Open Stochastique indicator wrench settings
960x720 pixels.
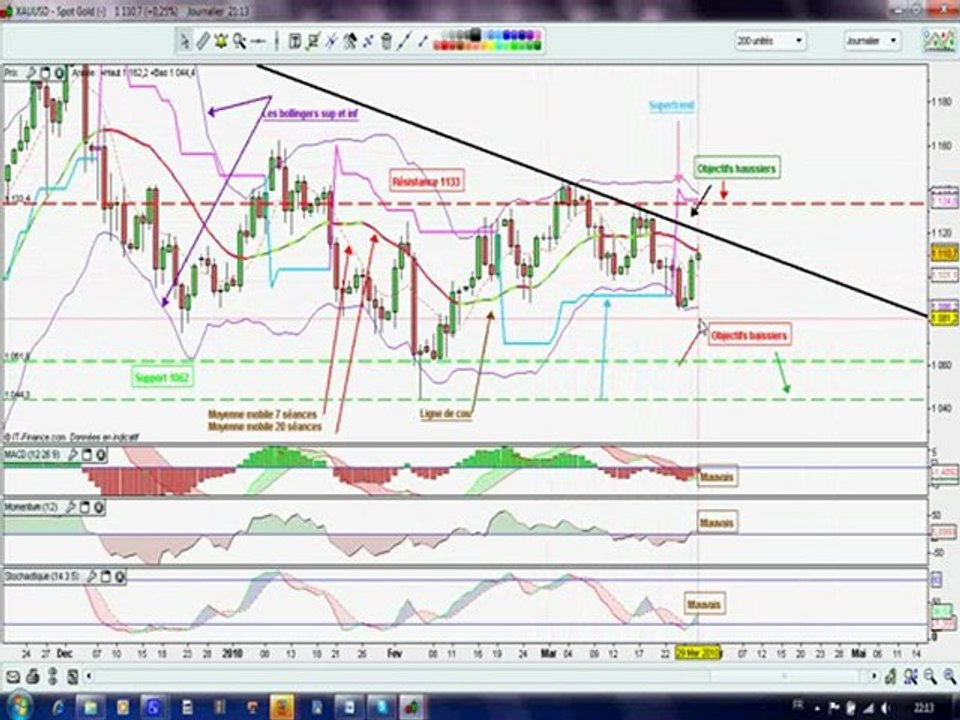click(92, 576)
